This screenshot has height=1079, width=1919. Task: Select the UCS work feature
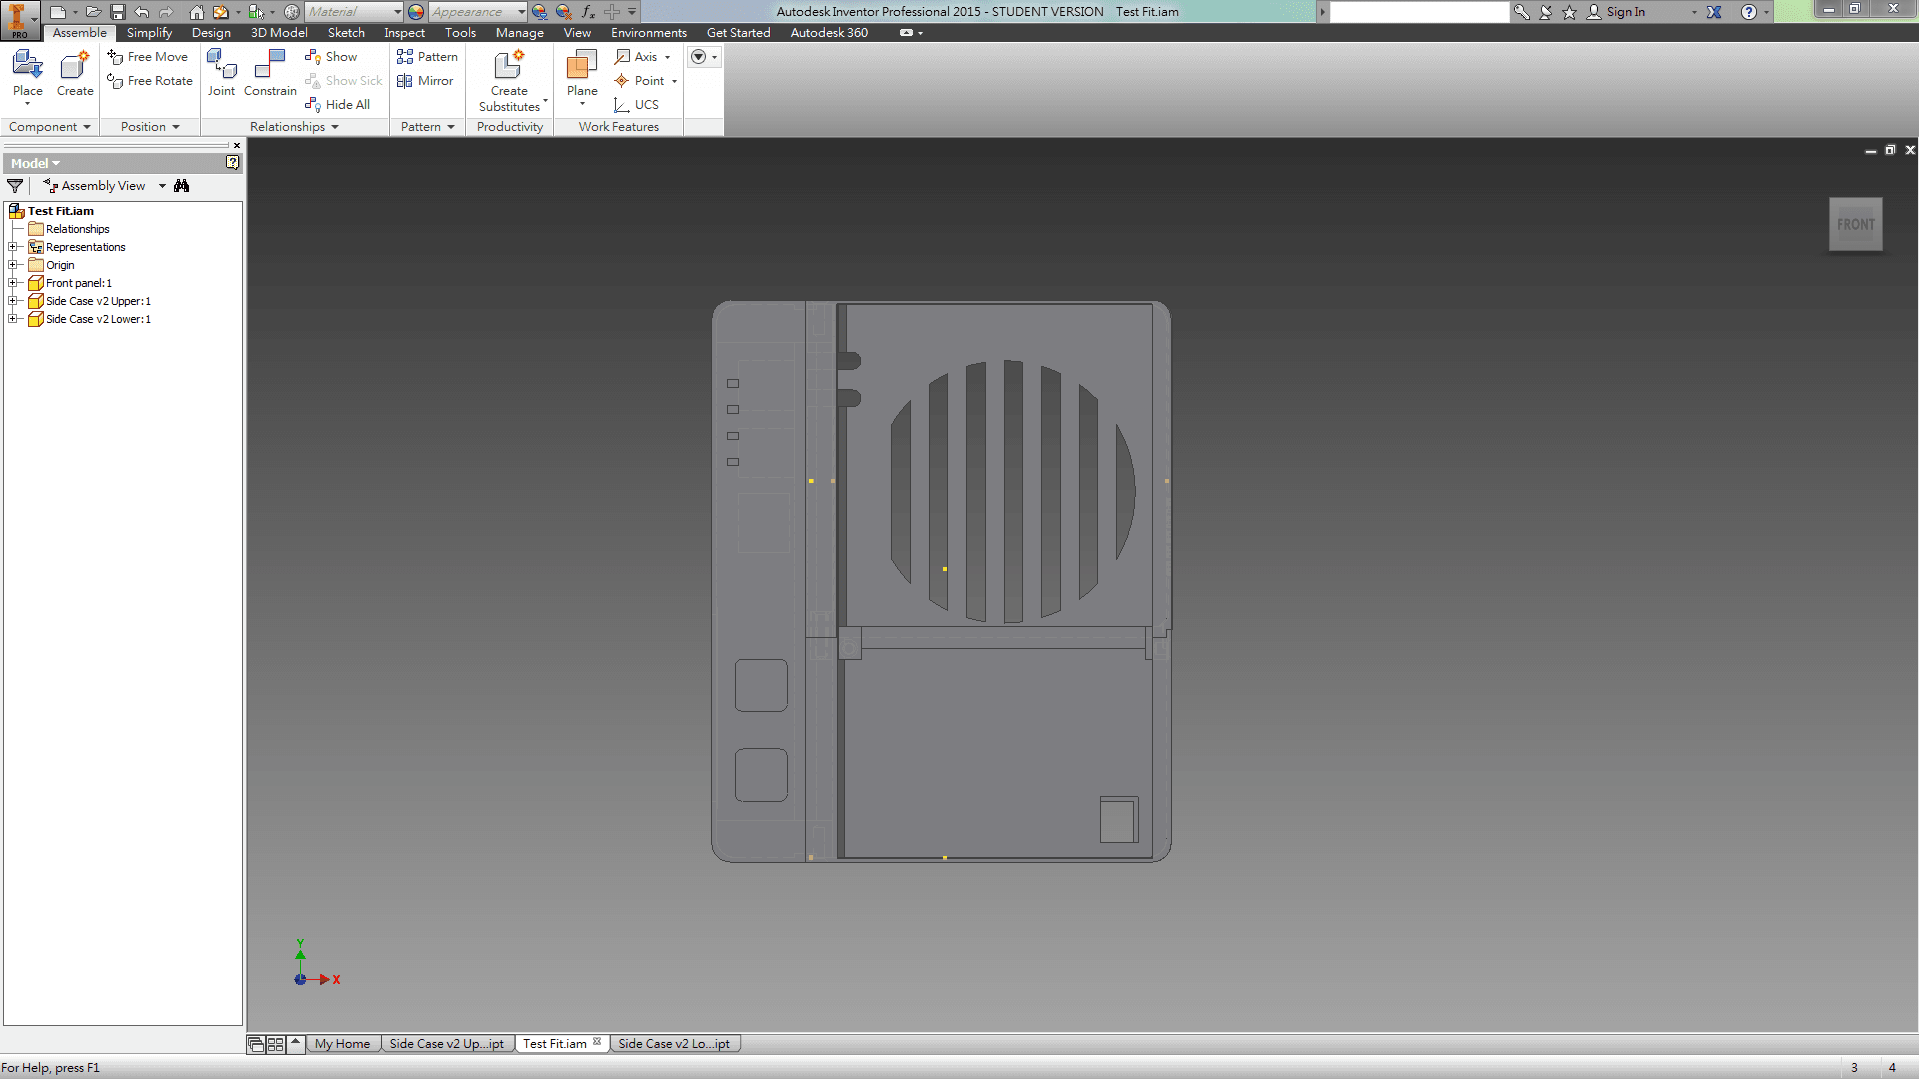click(x=639, y=105)
